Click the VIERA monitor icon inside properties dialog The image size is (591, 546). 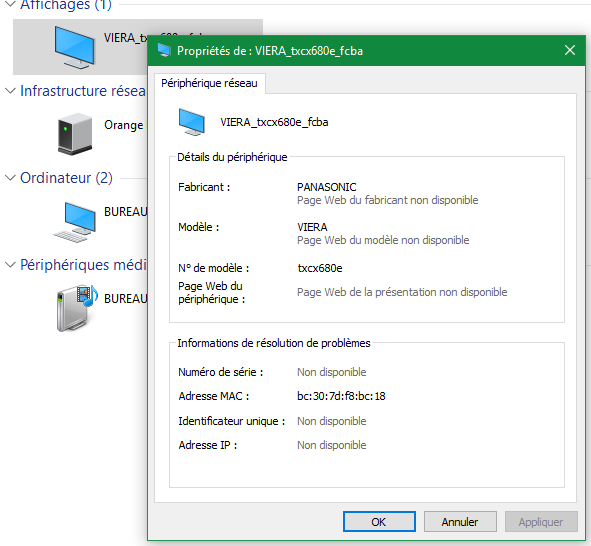(192, 122)
